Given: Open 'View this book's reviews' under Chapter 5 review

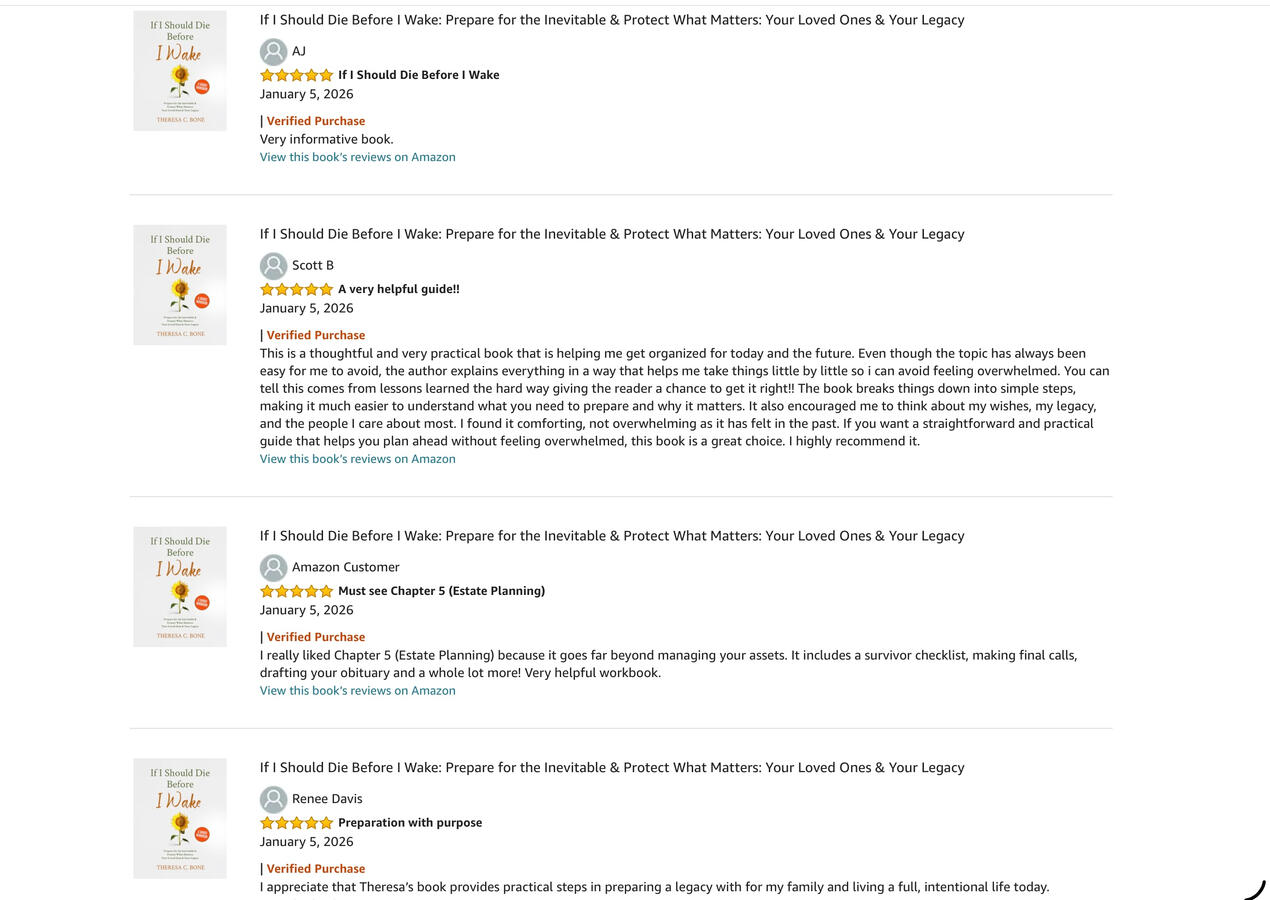Looking at the screenshot, I should click(357, 691).
